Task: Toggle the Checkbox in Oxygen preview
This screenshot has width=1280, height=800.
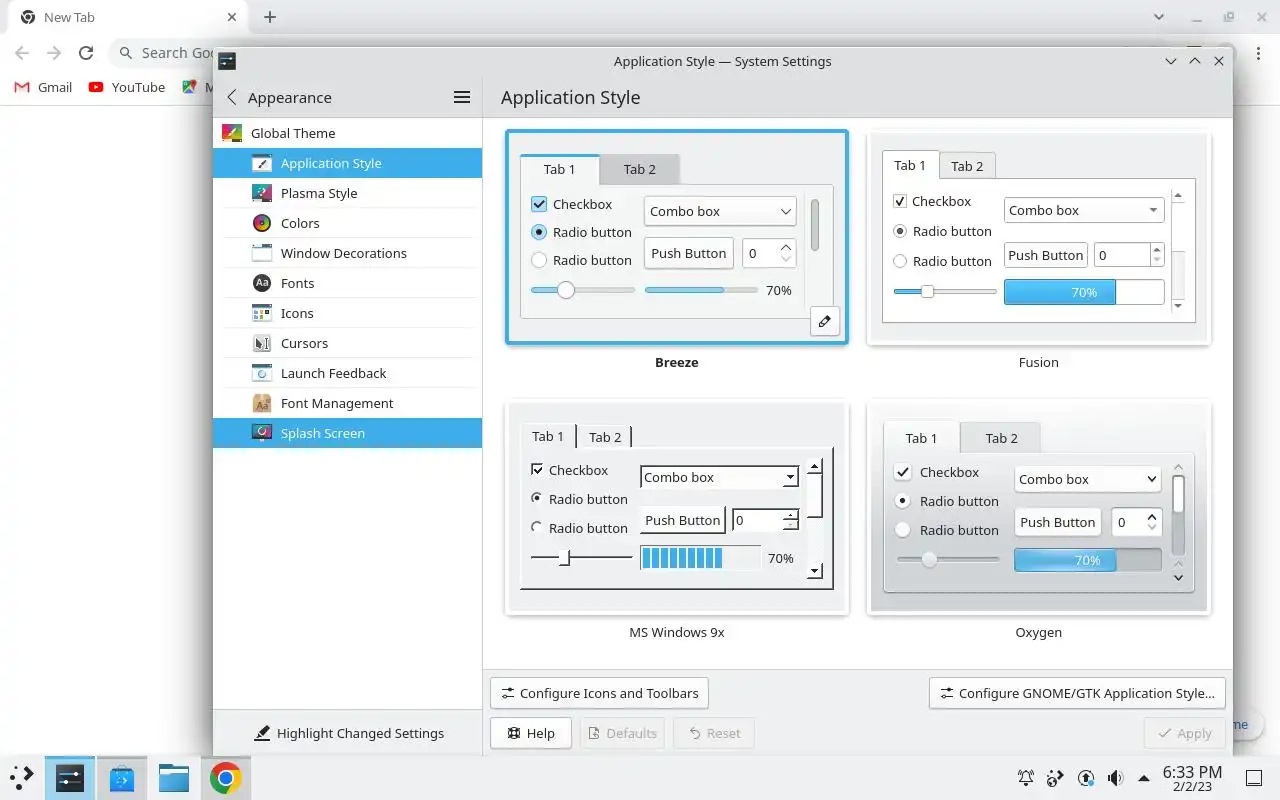Action: (x=903, y=472)
